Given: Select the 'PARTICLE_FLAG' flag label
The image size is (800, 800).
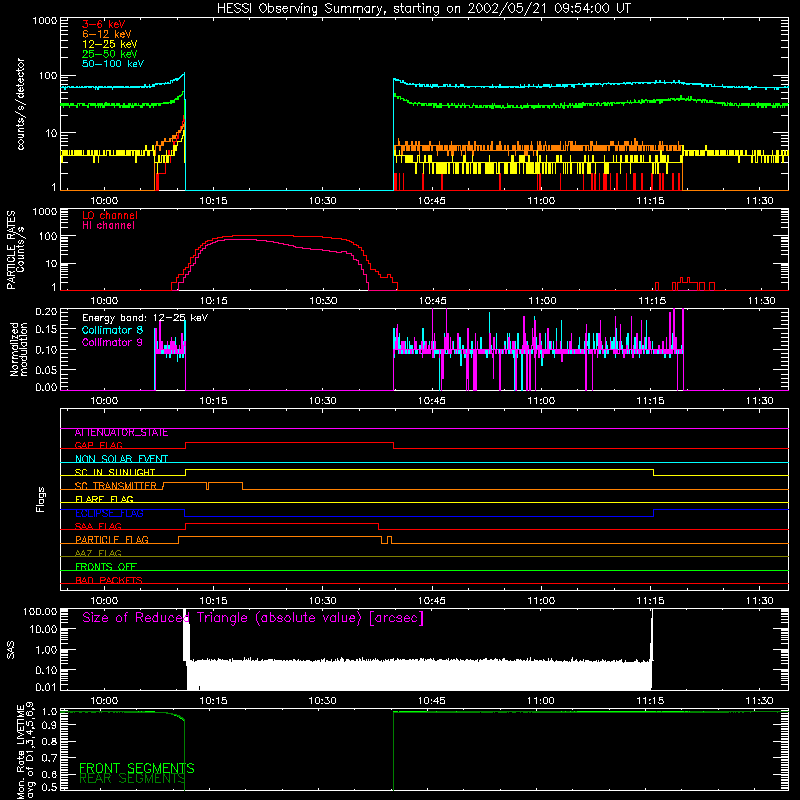Looking at the screenshot, I should [x=112, y=540].
